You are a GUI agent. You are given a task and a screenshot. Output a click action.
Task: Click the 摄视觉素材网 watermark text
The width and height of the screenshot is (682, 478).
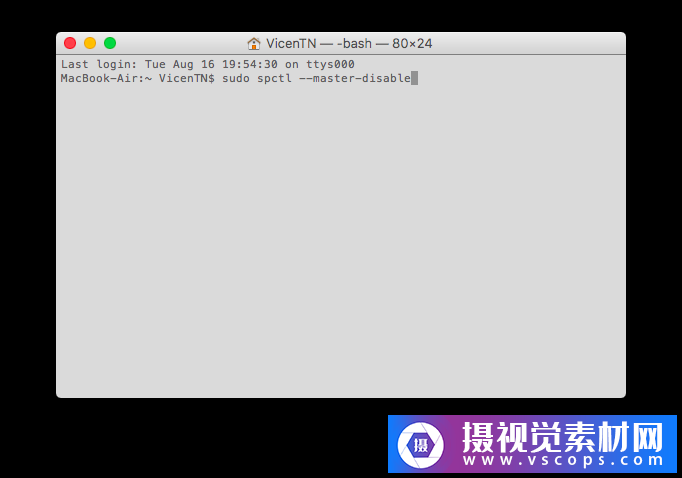pyautogui.click(x=563, y=437)
